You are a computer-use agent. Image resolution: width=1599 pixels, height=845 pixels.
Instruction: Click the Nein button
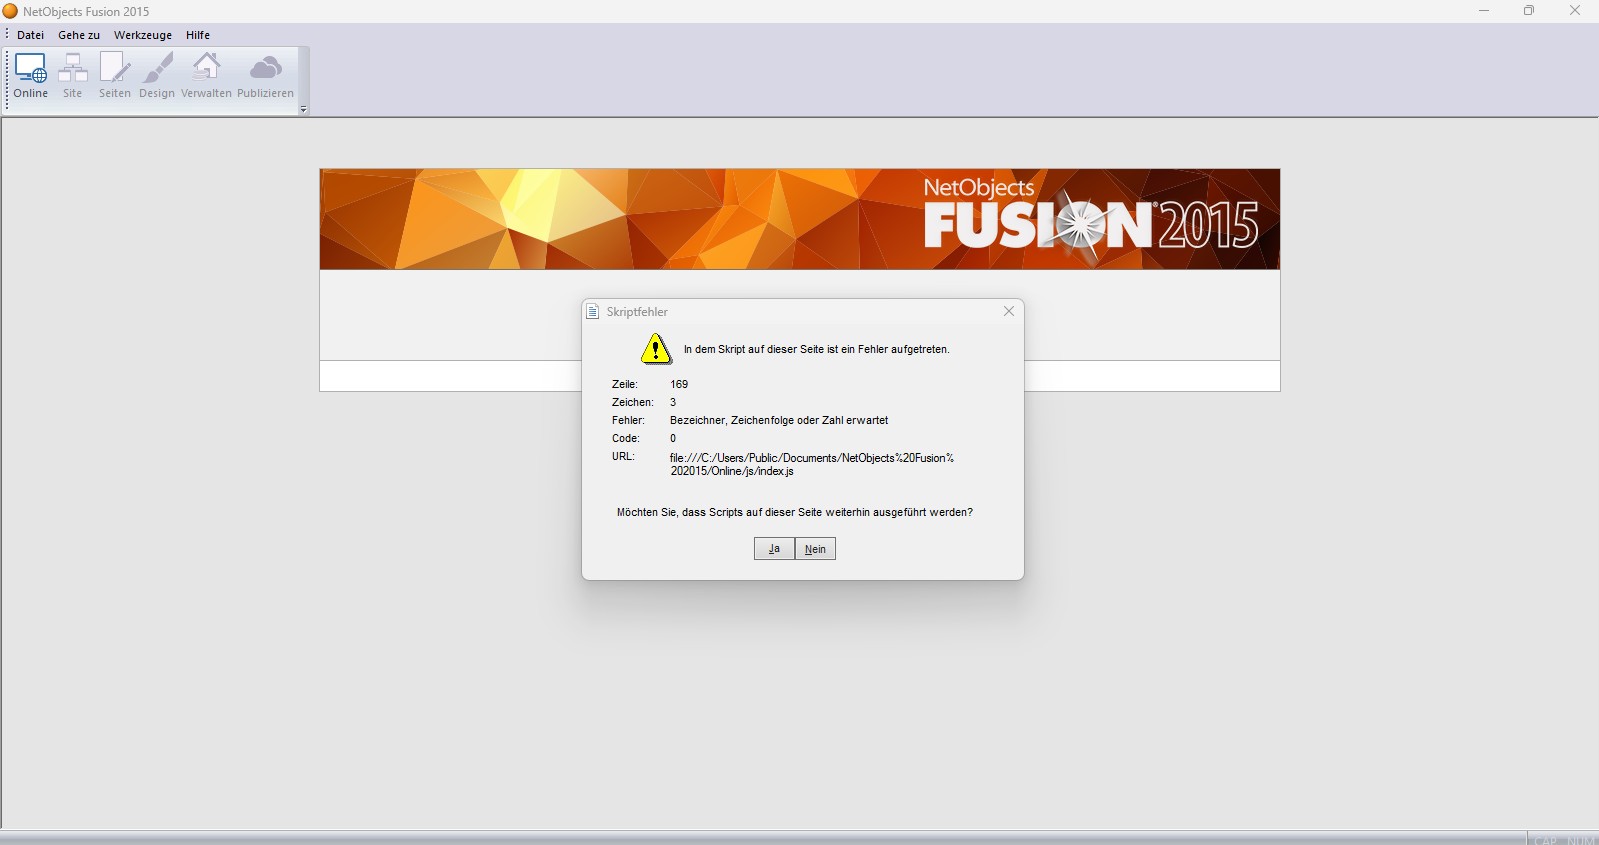coord(815,549)
